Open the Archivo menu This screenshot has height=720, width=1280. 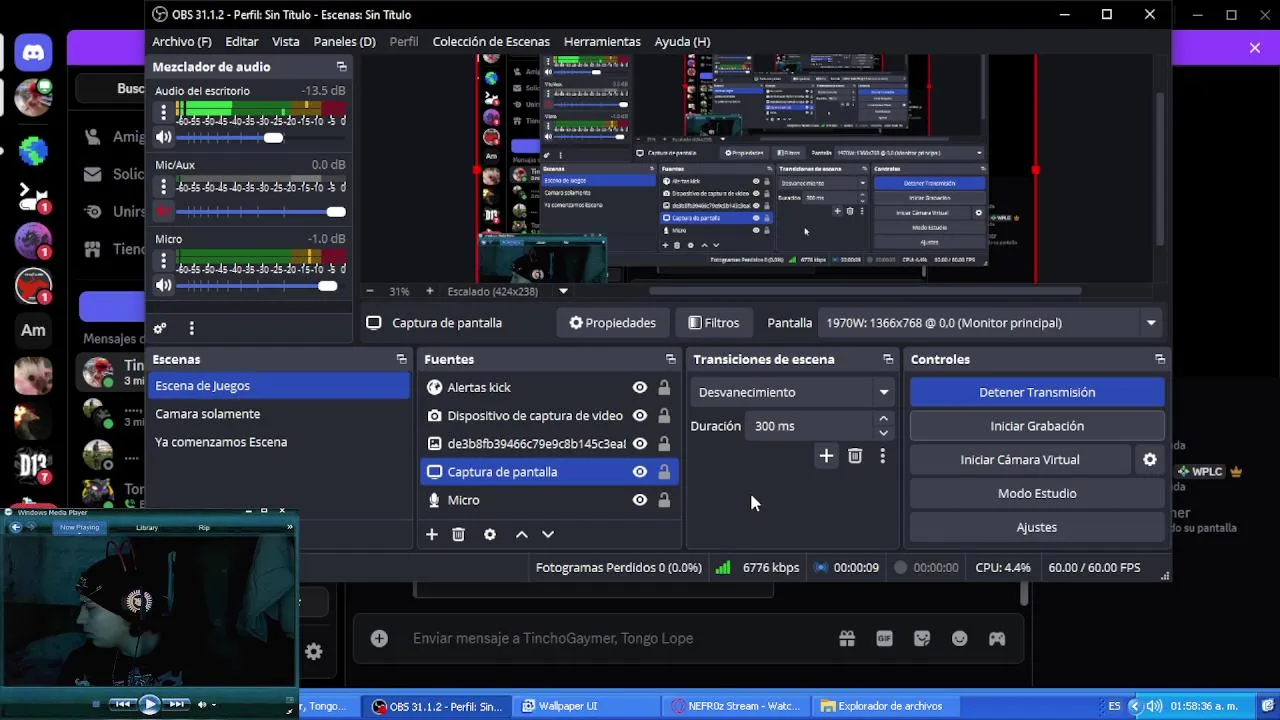182,42
